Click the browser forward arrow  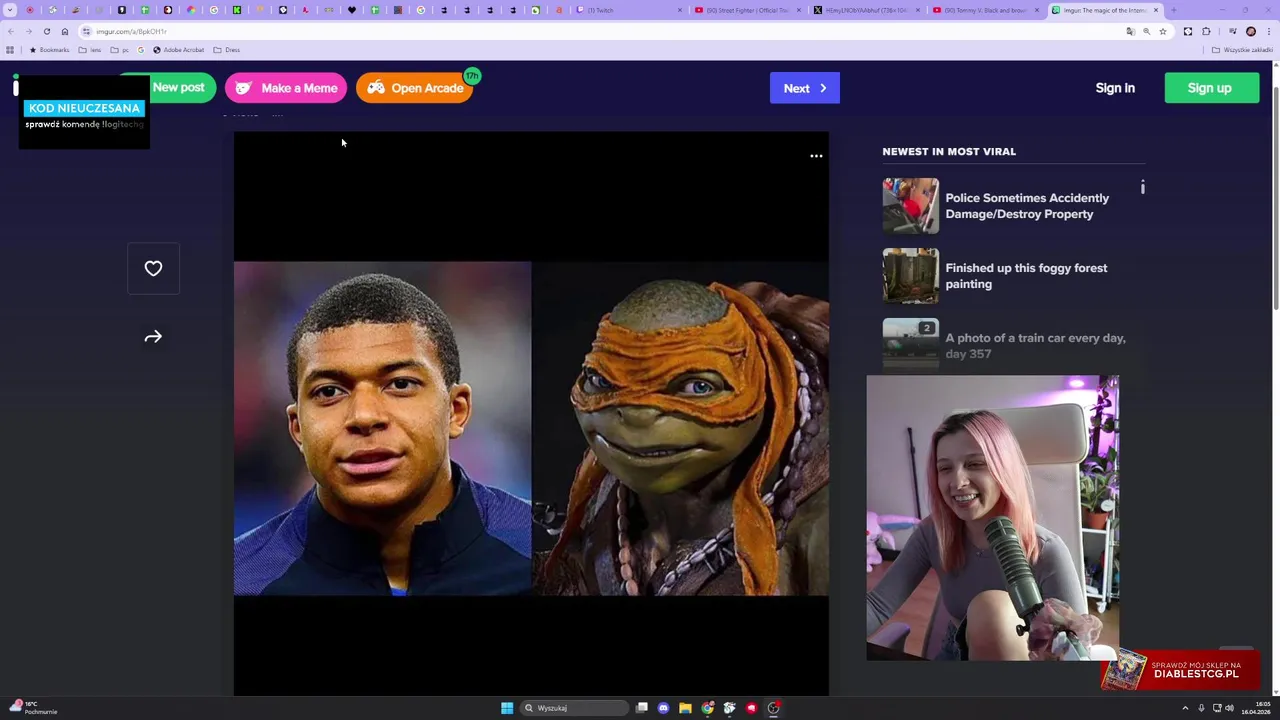coord(28,31)
